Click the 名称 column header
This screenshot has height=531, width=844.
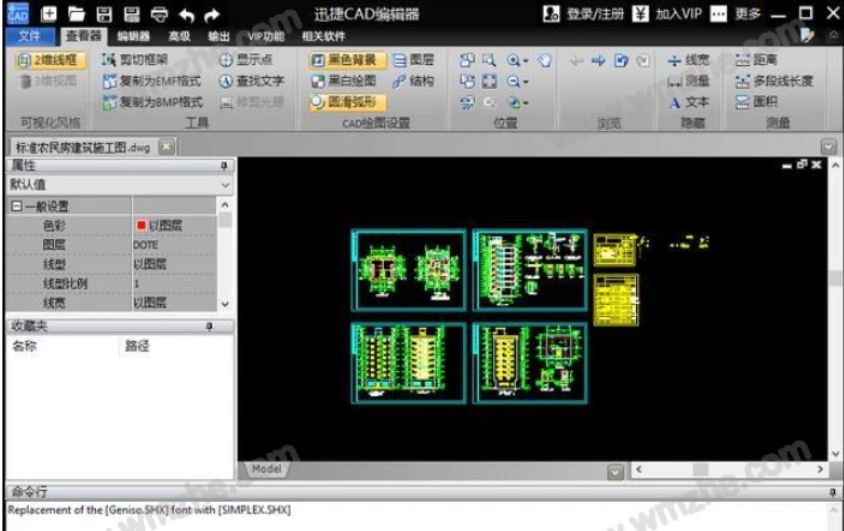[24, 346]
